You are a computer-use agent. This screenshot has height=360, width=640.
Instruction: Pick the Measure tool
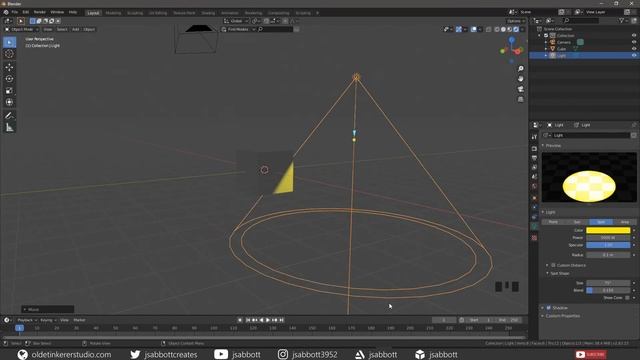(x=9, y=128)
